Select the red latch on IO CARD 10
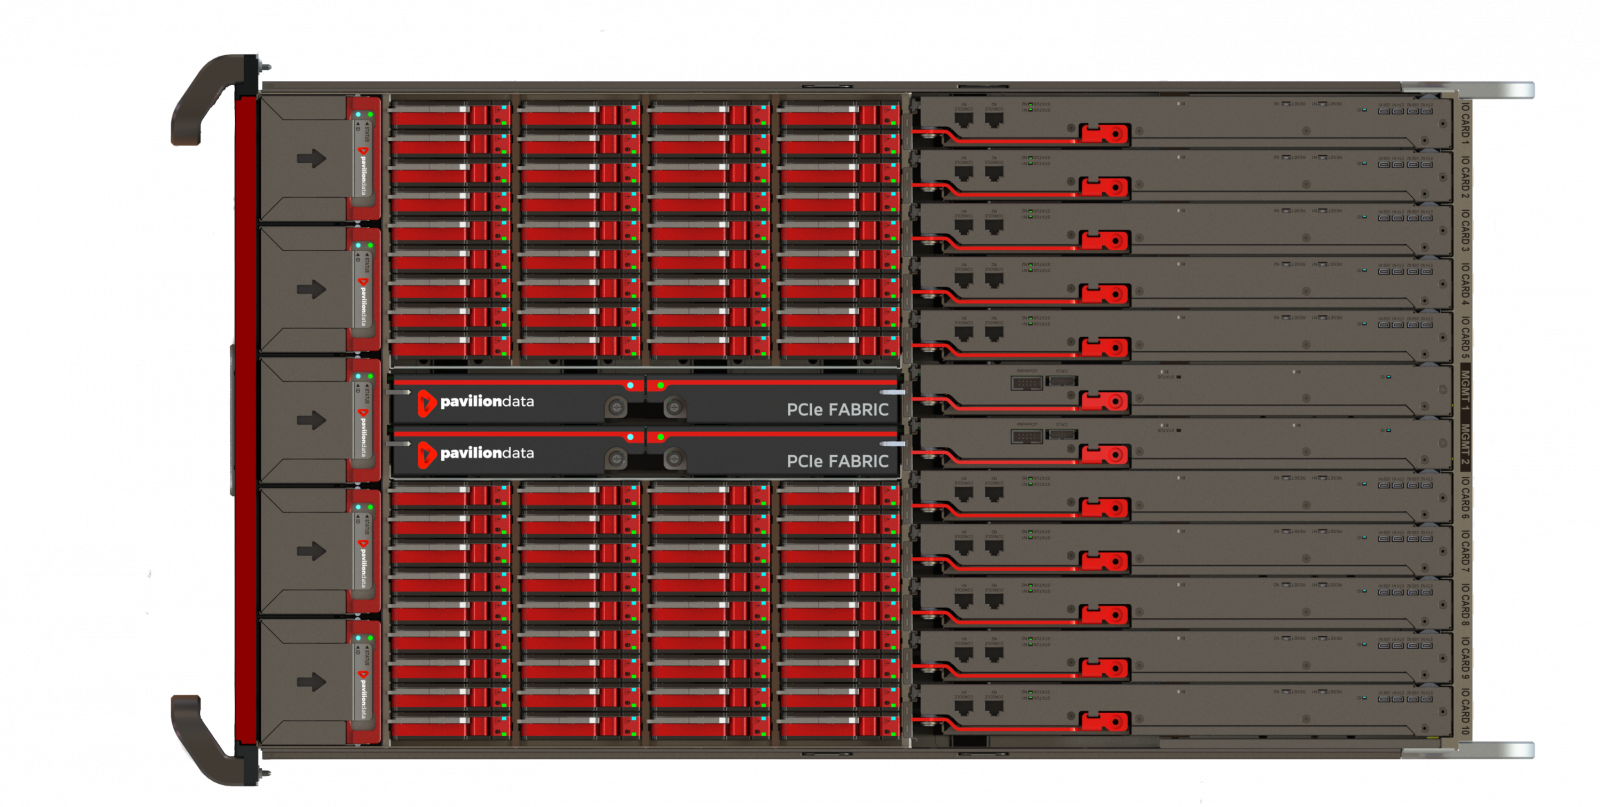1600x807 pixels. click(1104, 722)
